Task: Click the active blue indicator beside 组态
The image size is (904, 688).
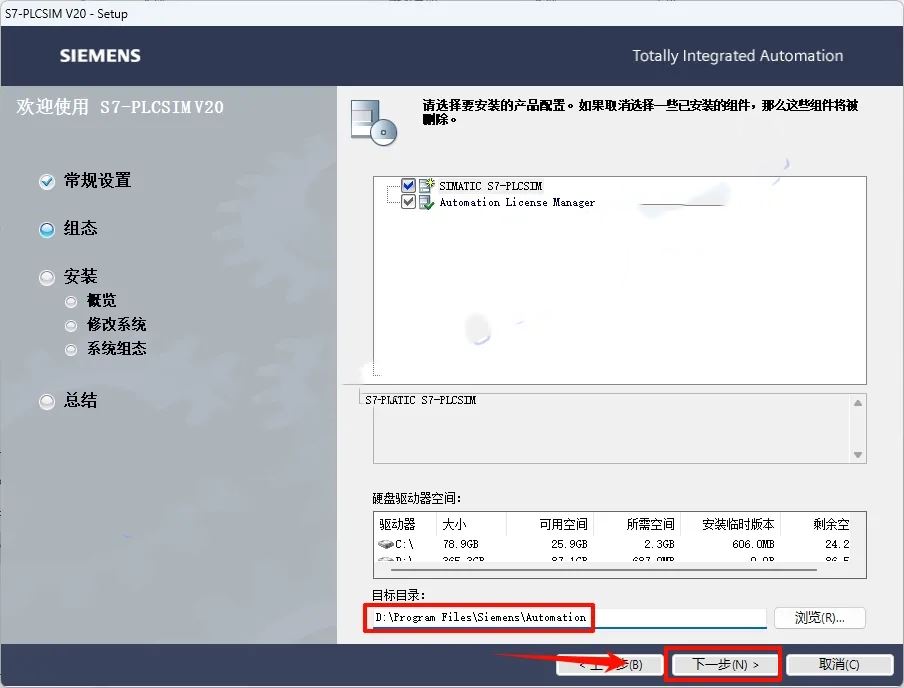Action: tap(47, 230)
